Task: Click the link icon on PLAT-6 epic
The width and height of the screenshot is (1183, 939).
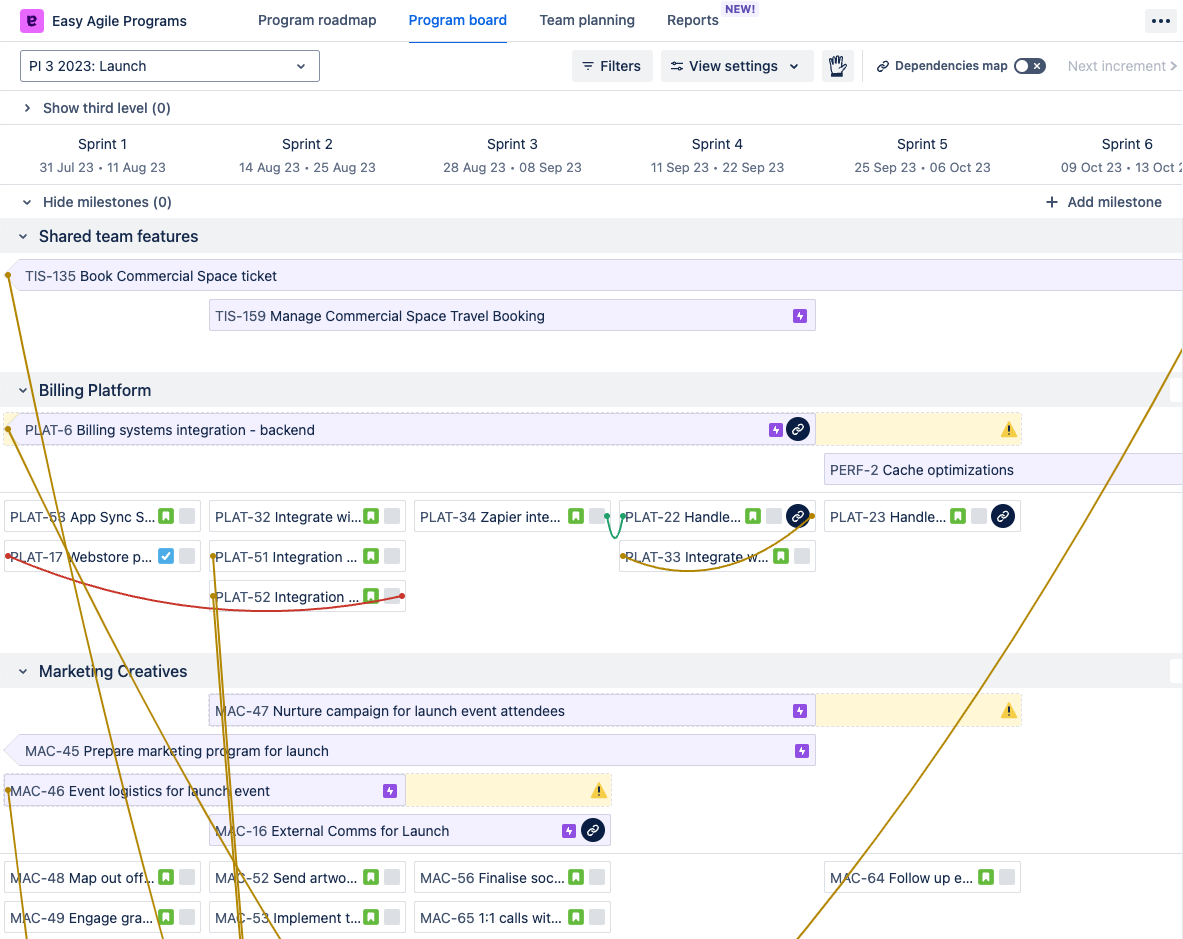Action: [x=797, y=430]
